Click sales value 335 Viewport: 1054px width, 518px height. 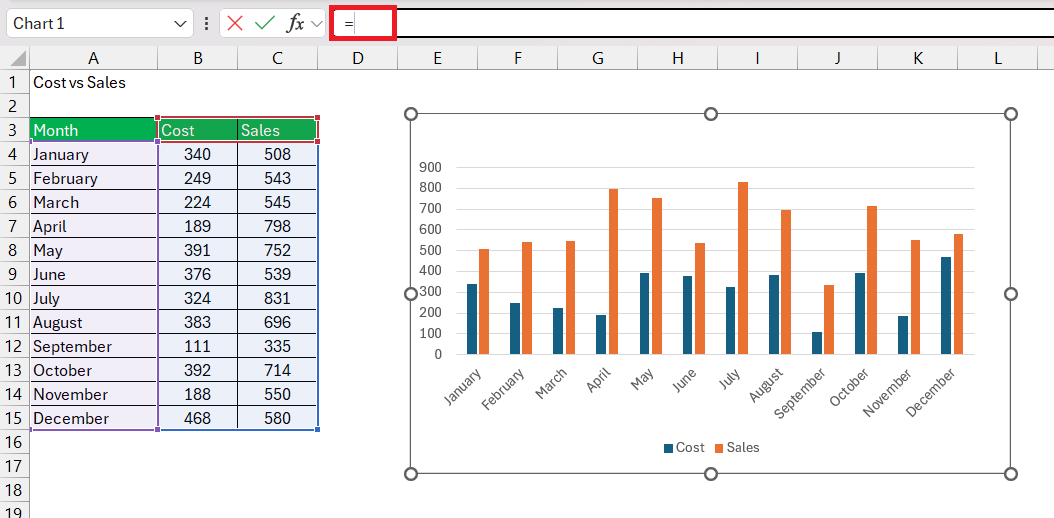pos(278,346)
